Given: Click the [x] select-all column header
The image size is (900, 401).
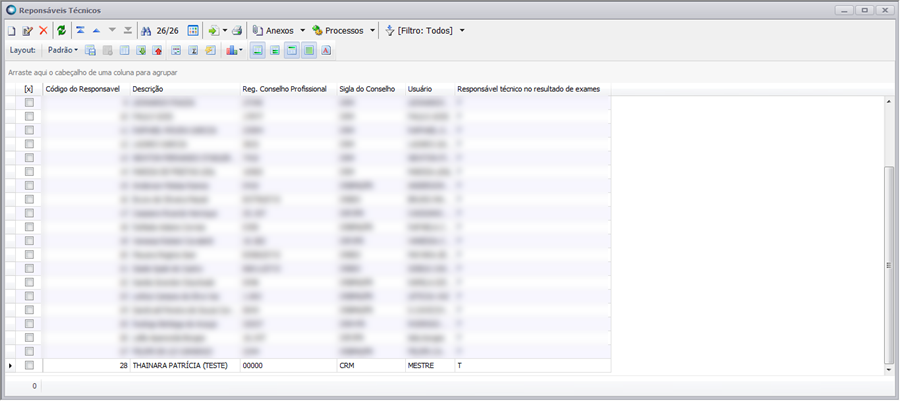Looking at the screenshot, I should [29, 89].
